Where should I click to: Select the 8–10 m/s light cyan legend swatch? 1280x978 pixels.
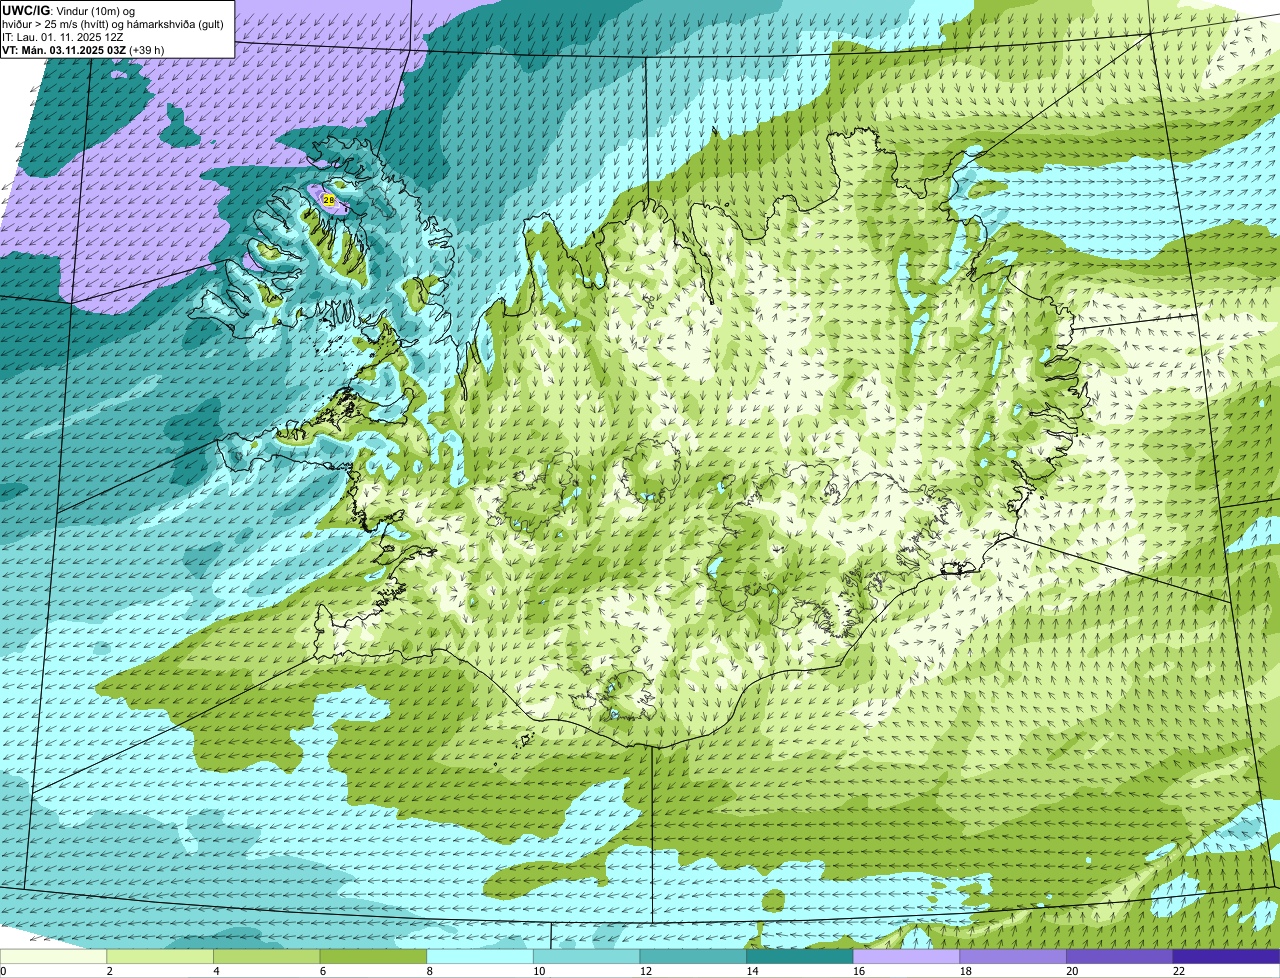(479, 957)
